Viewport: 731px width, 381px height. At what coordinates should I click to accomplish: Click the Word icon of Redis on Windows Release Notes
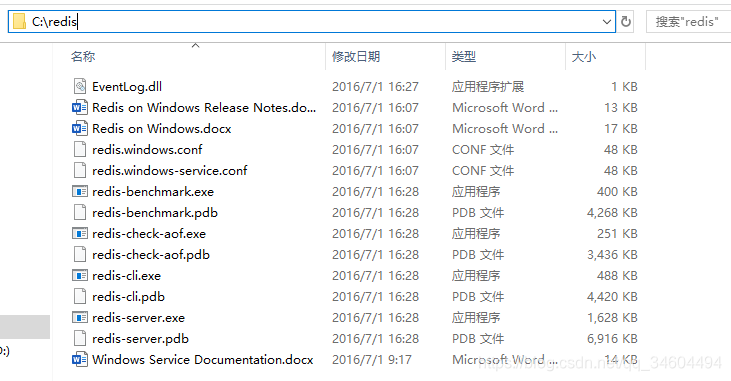pos(80,107)
